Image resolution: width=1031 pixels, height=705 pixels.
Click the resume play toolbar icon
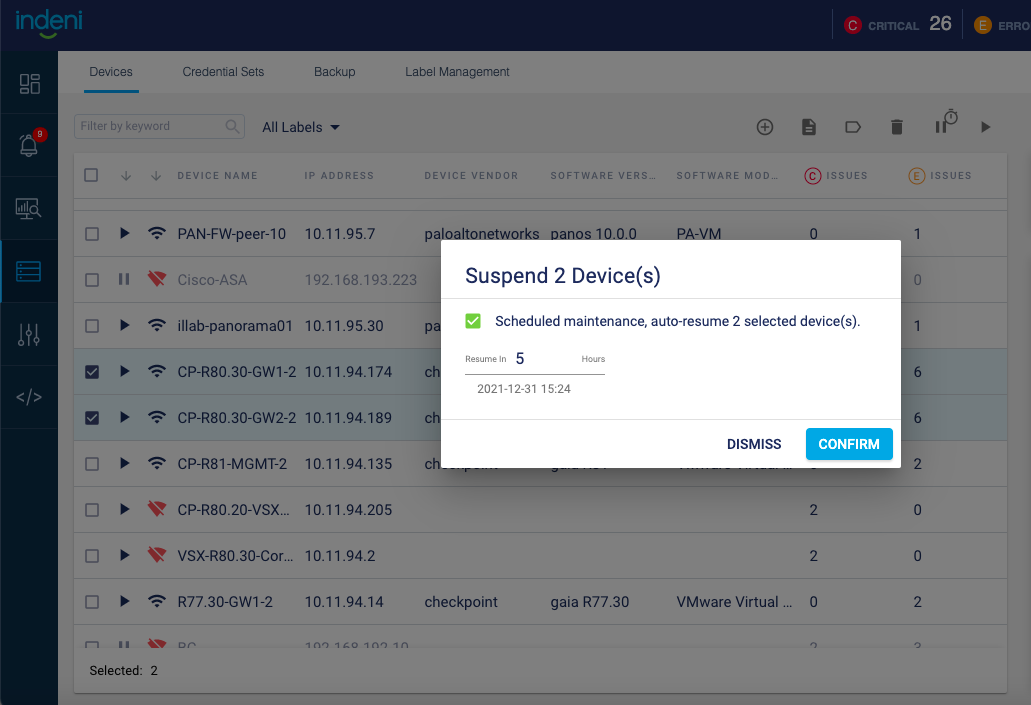(x=985, y=127)
